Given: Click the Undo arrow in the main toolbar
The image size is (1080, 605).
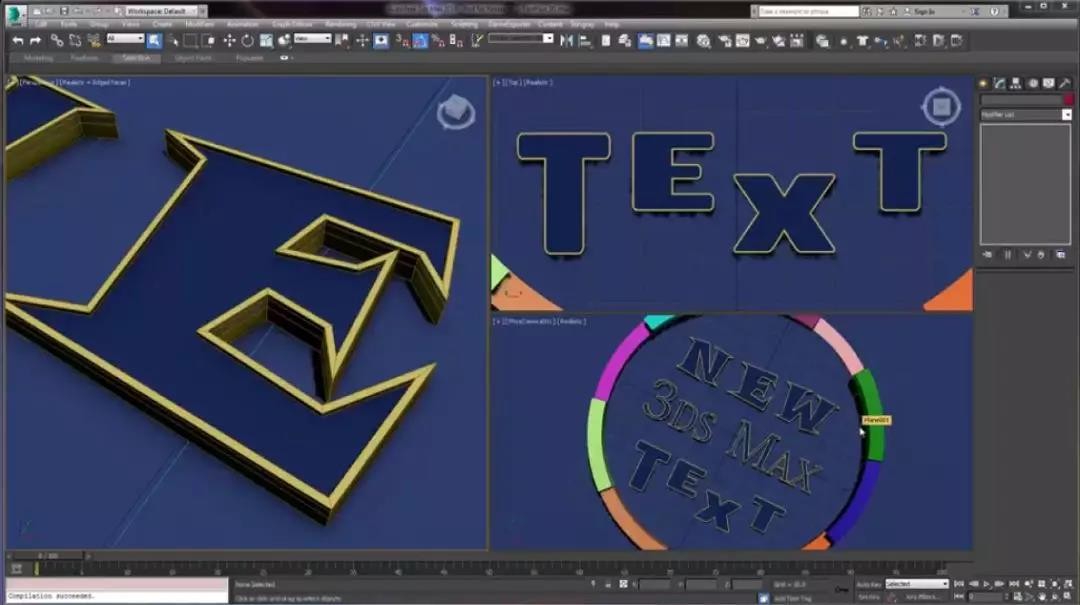Looking at the screenshot, I should [x=18, y=41].
